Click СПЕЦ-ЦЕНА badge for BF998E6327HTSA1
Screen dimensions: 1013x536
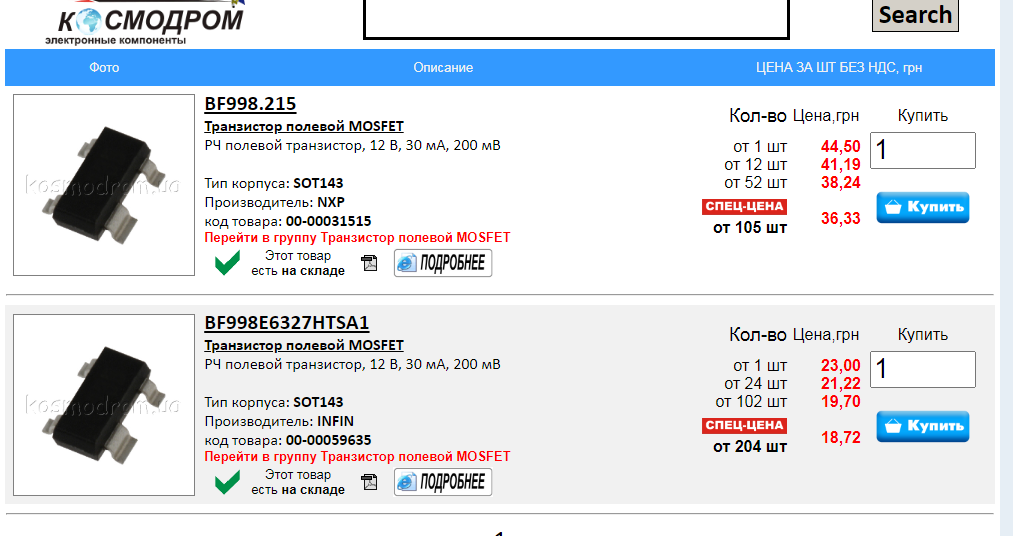(x=744, y=426)
